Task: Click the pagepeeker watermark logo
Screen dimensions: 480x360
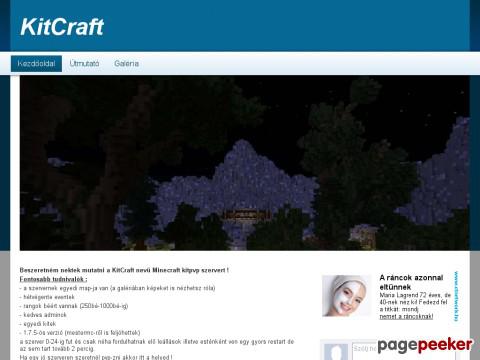Action: click(425, 345)
